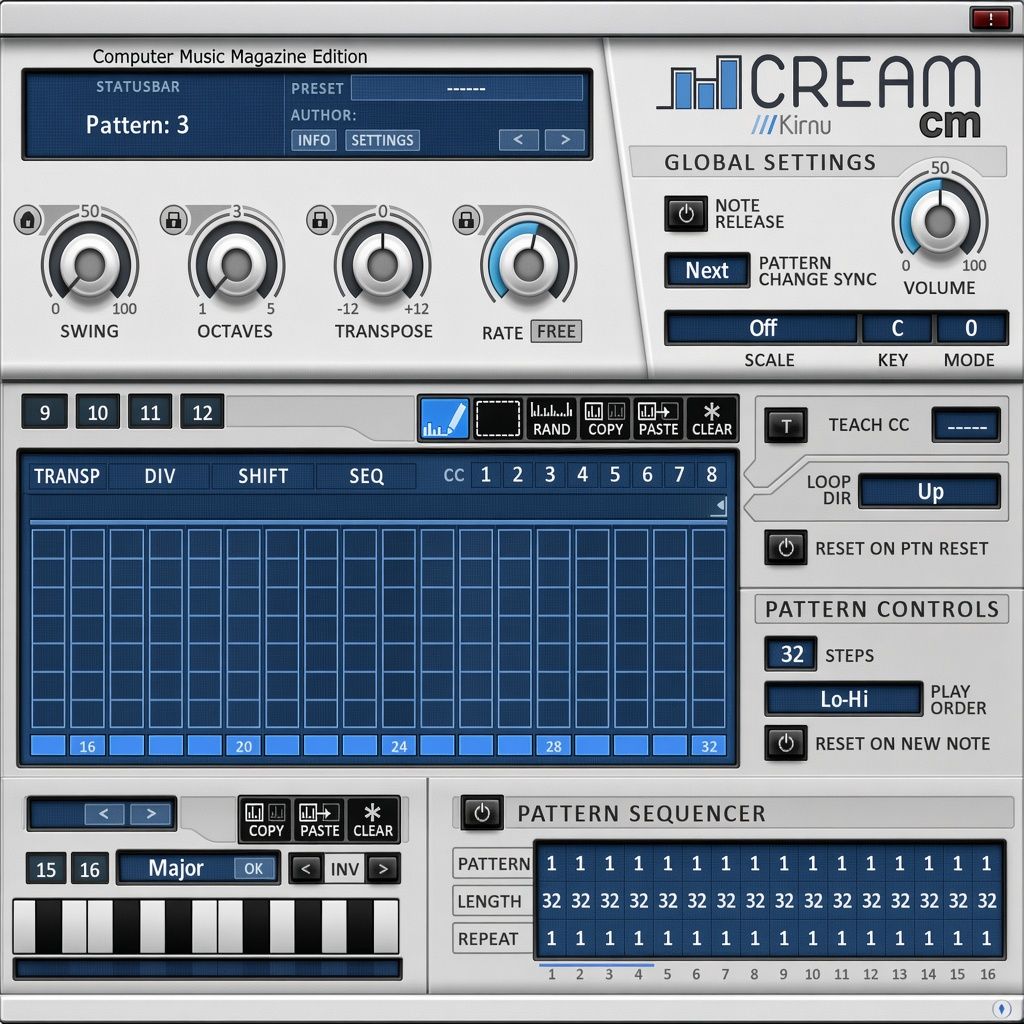Toggle step 32 at the grid bottom
The width and height of the screenshot is (1024, 1024).
click(x=709, y=746)
